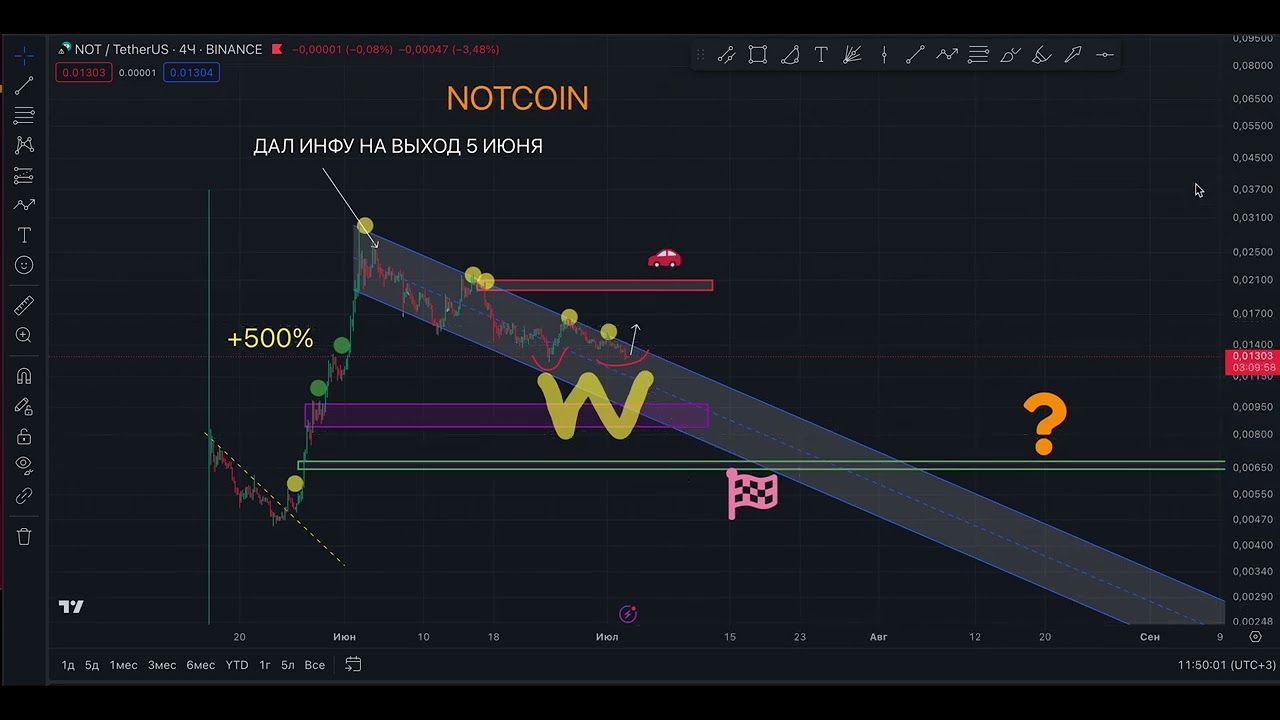This screenshot has height=720, width=1280.
Task: Select the rectangle tool in favorites toolbar
Action: pyautogui.click(x=758, y=55)
